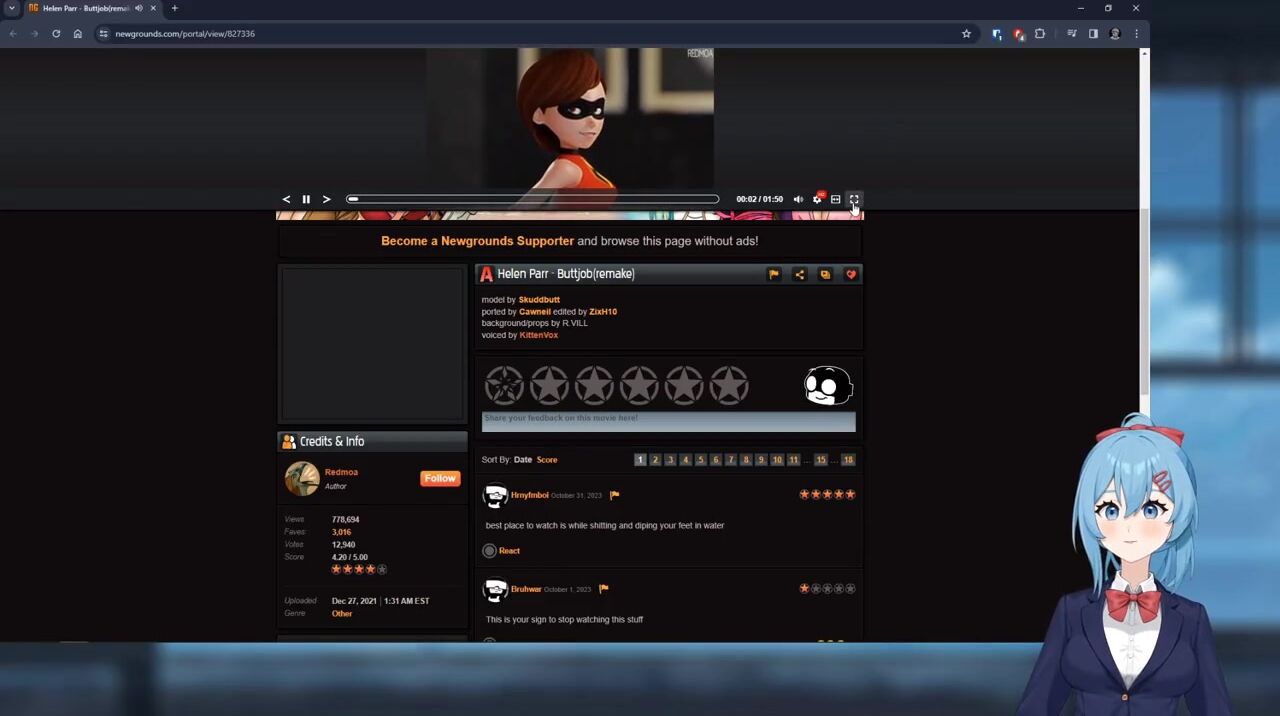The height and width of the screenshot is (716, 1280).
Task: Share this submission via the share icon
Action: point(799,274)
